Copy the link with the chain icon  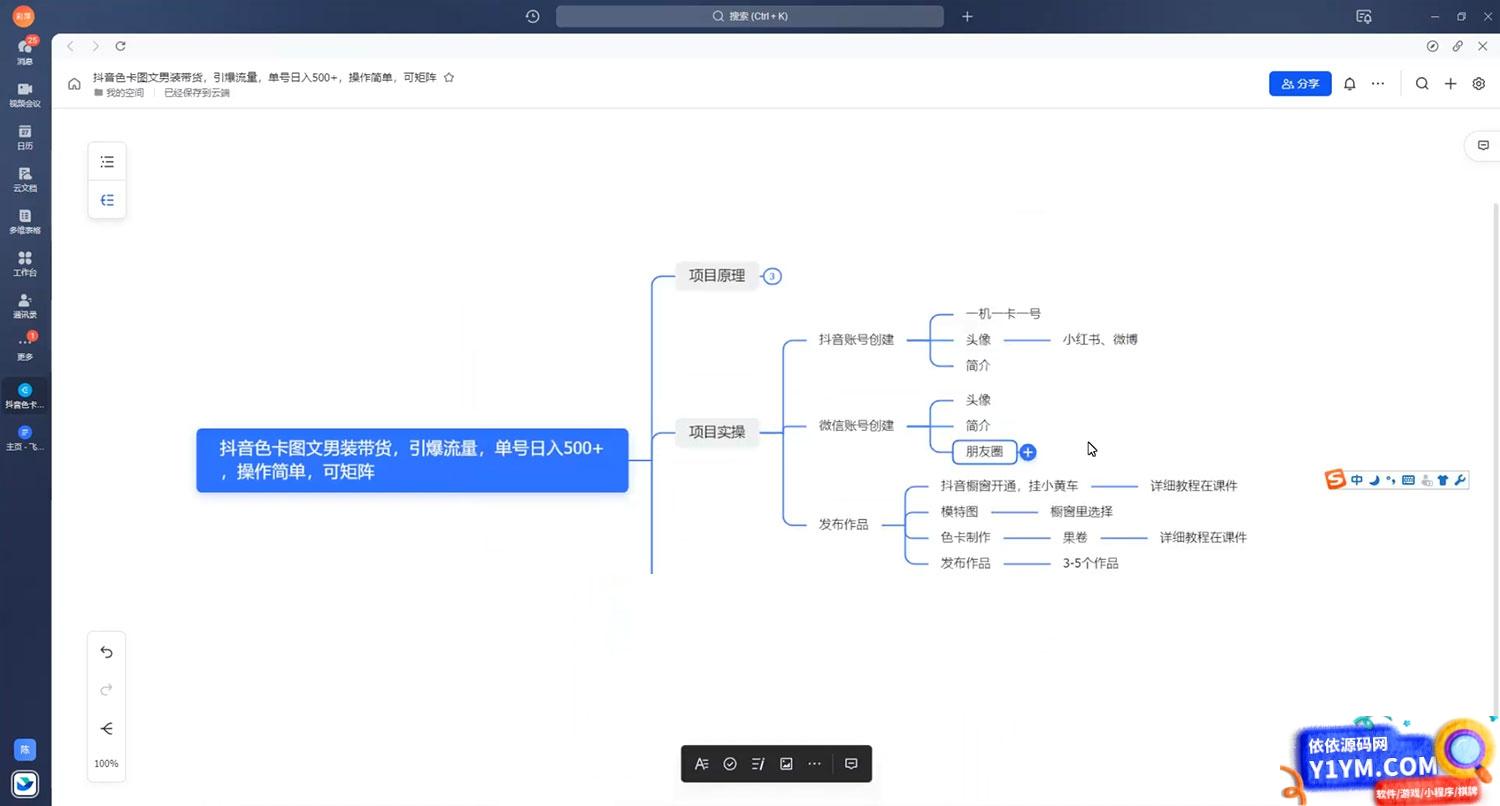coord(1457,46)
